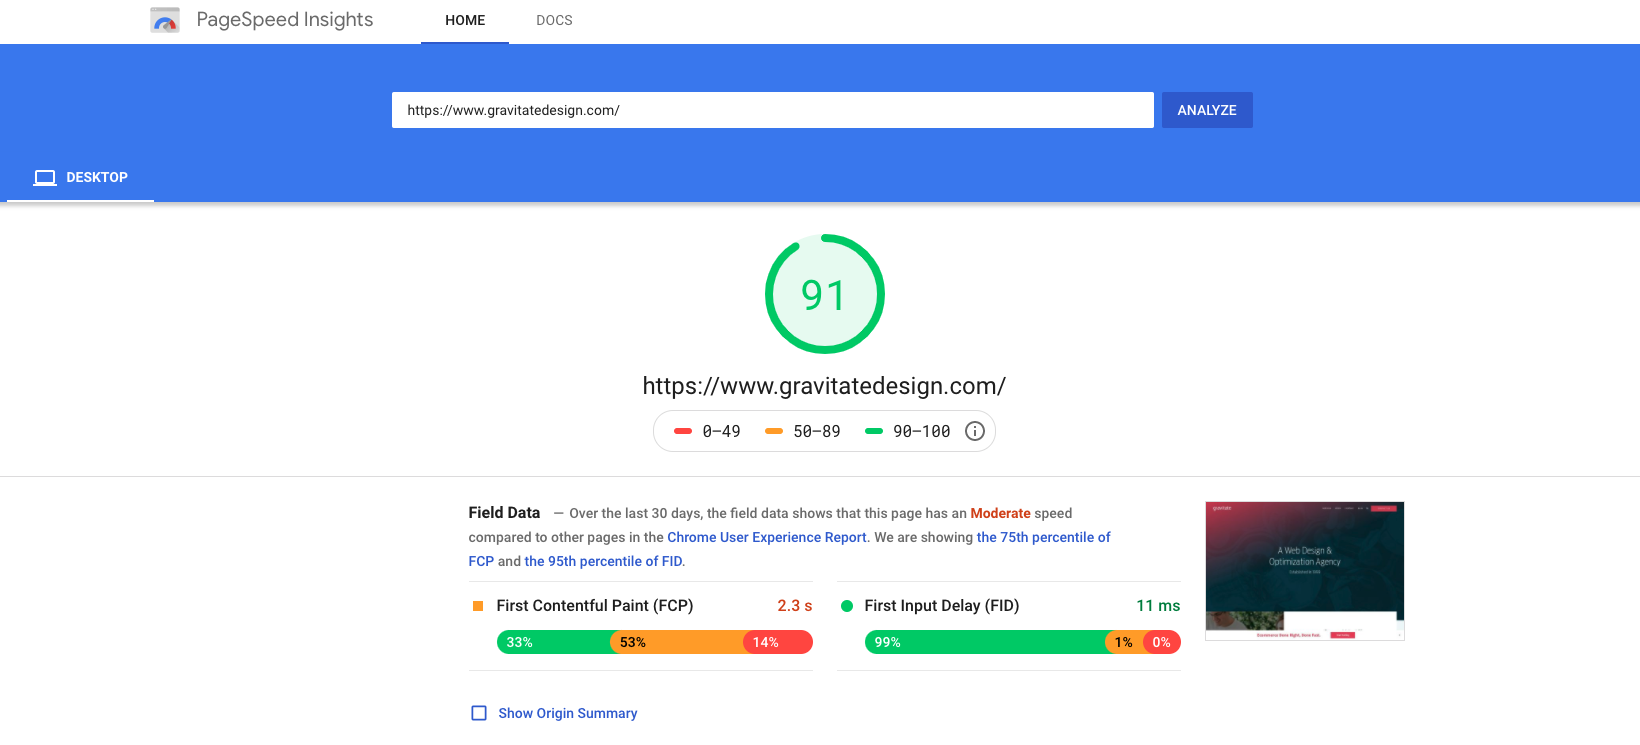Open the Chrome User Experience Report link

pyautogui.click(x=767, y=537)
